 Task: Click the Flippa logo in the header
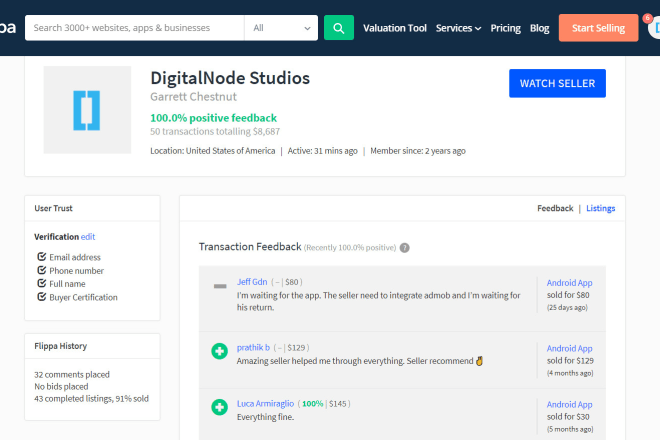click(8, 28)
